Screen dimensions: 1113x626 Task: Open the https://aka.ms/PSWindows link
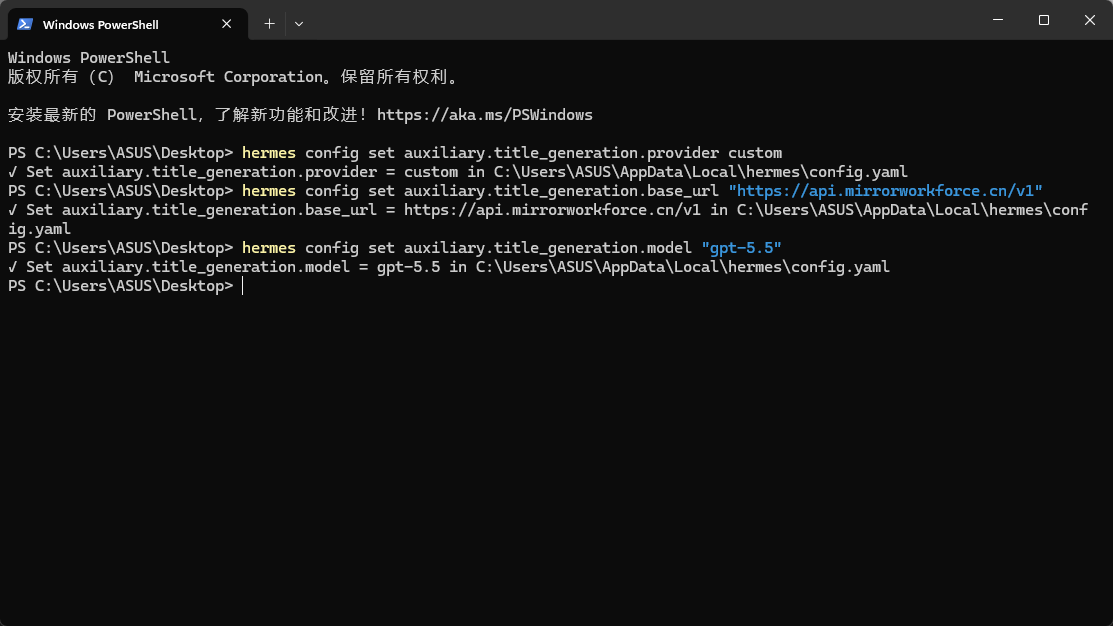[484, 115]
